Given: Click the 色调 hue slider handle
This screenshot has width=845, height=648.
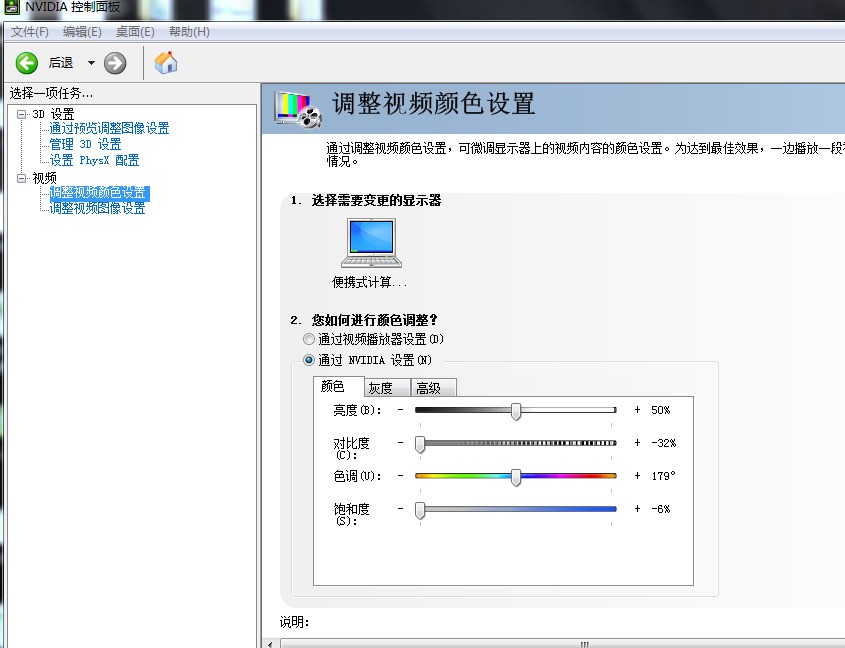Looking at the screenshot, I should [x=516, y=477].
